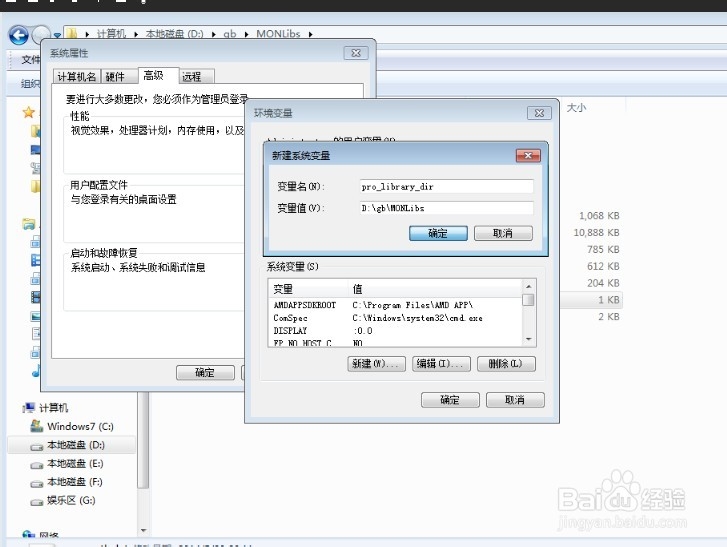
Task: Click the variable column header
Action: pos(308,289)
